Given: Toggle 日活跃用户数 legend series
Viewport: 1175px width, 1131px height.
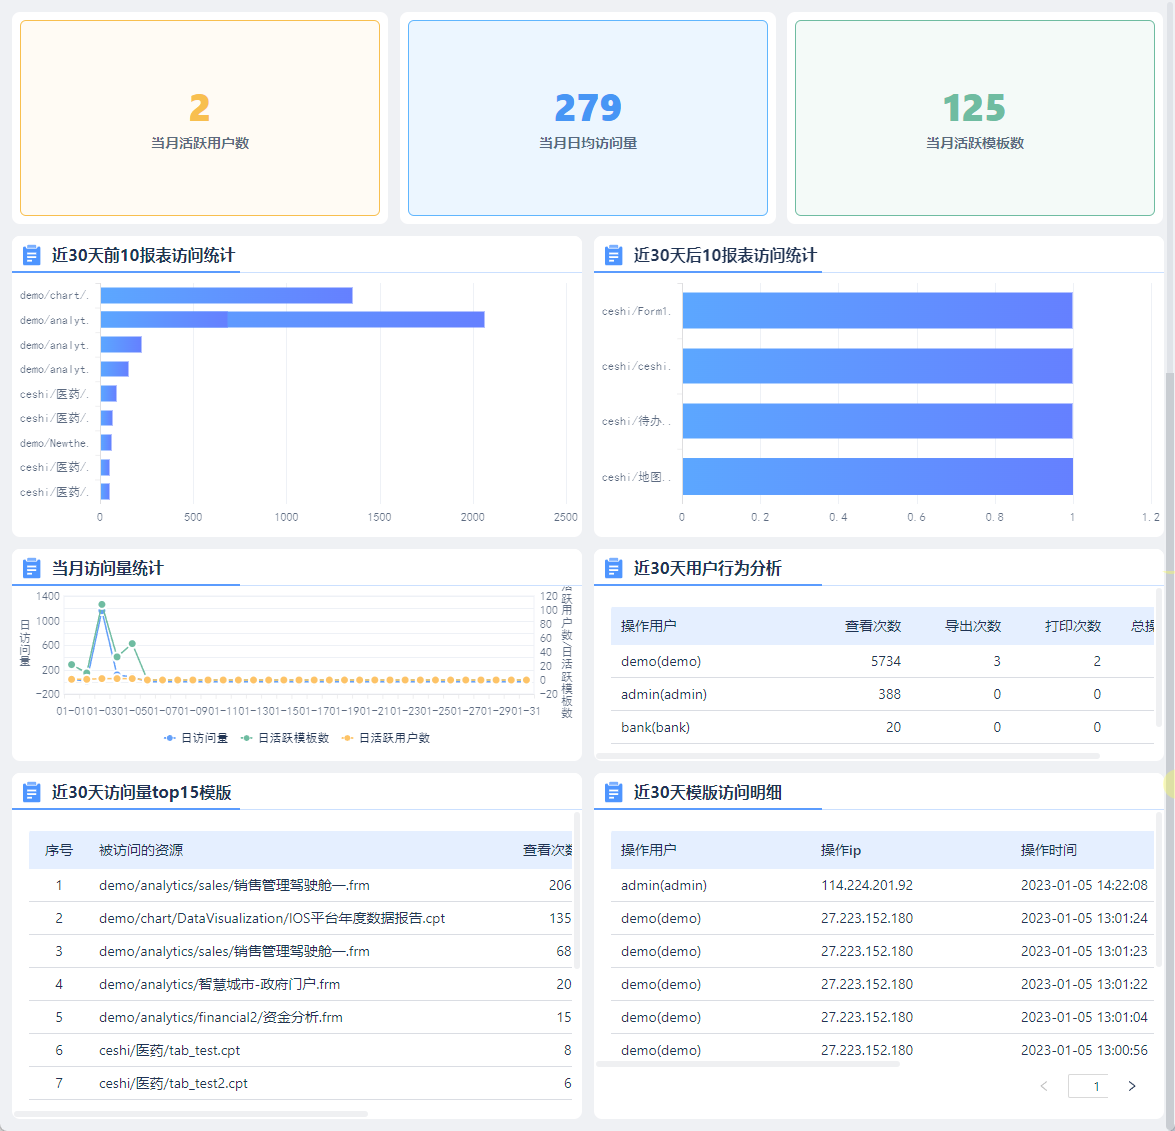Looking at the screenshot, I should coord(386,738).
